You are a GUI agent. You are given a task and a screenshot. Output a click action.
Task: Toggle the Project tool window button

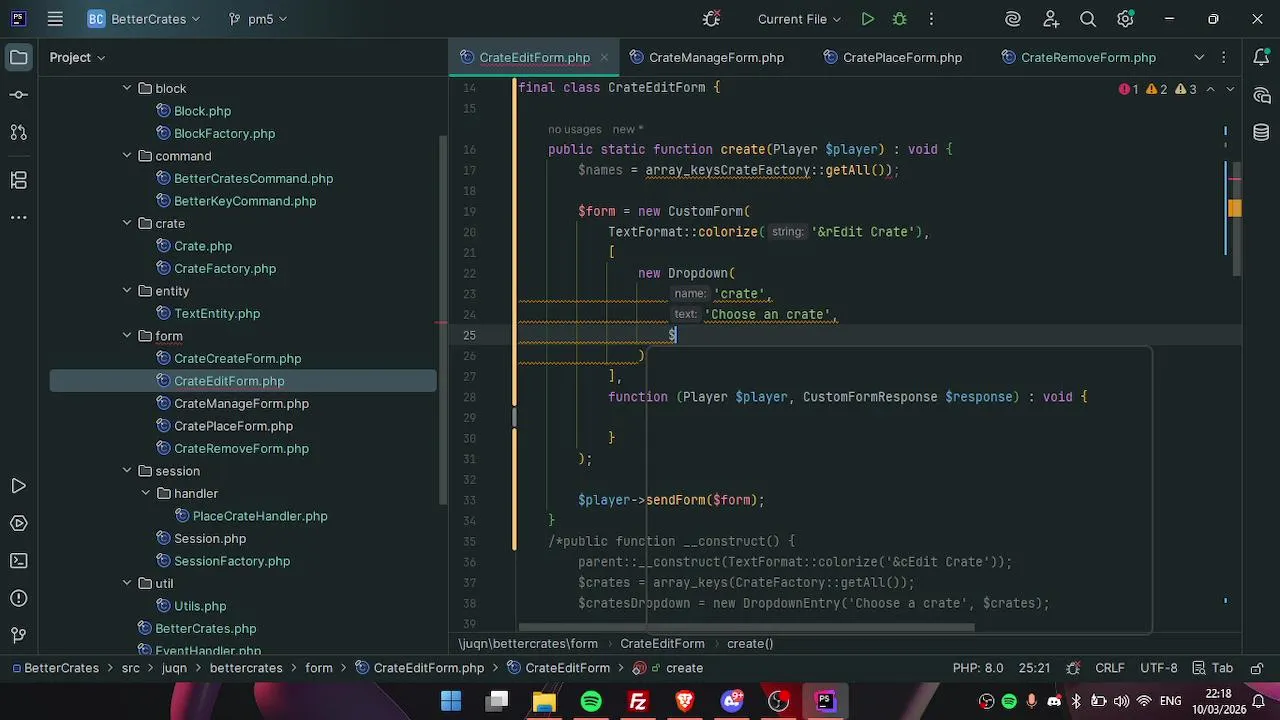click(x=18, y=57)
